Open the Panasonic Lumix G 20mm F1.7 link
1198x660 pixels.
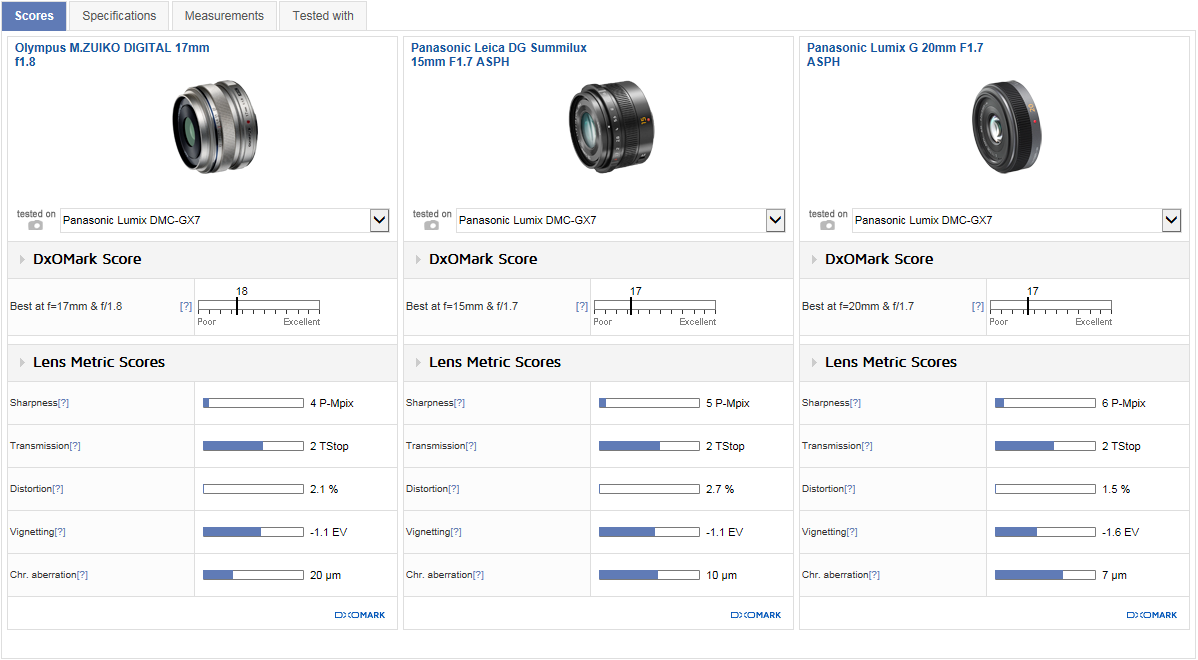(x=895, y=54)
